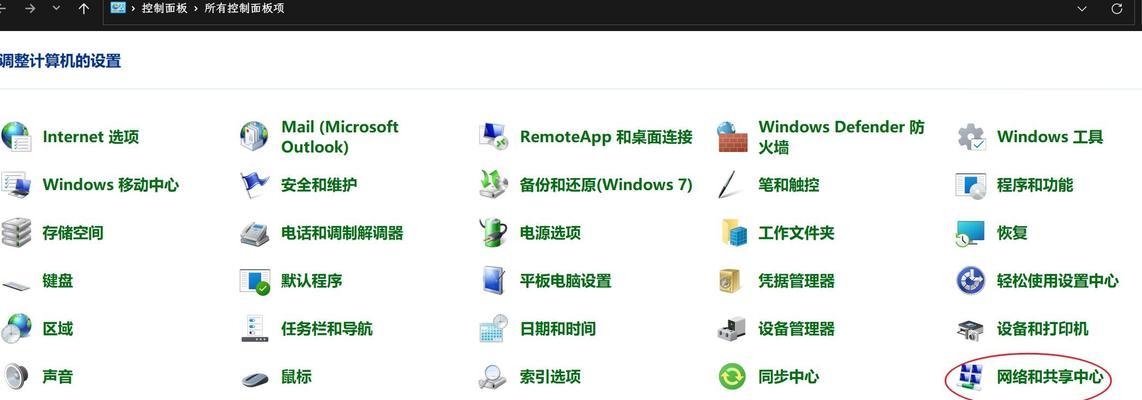Click the 设备管理器 icon

tap(732, 329)
